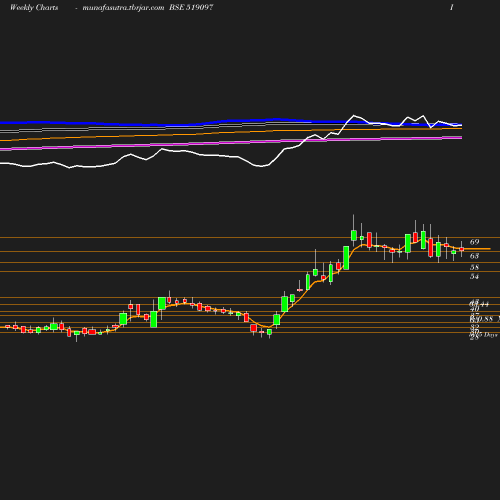Image resolution: width=500 pixels, height=500 pixels.
Task: Click the "Weekly Charts" title text
Action: [x=34, y=8]
